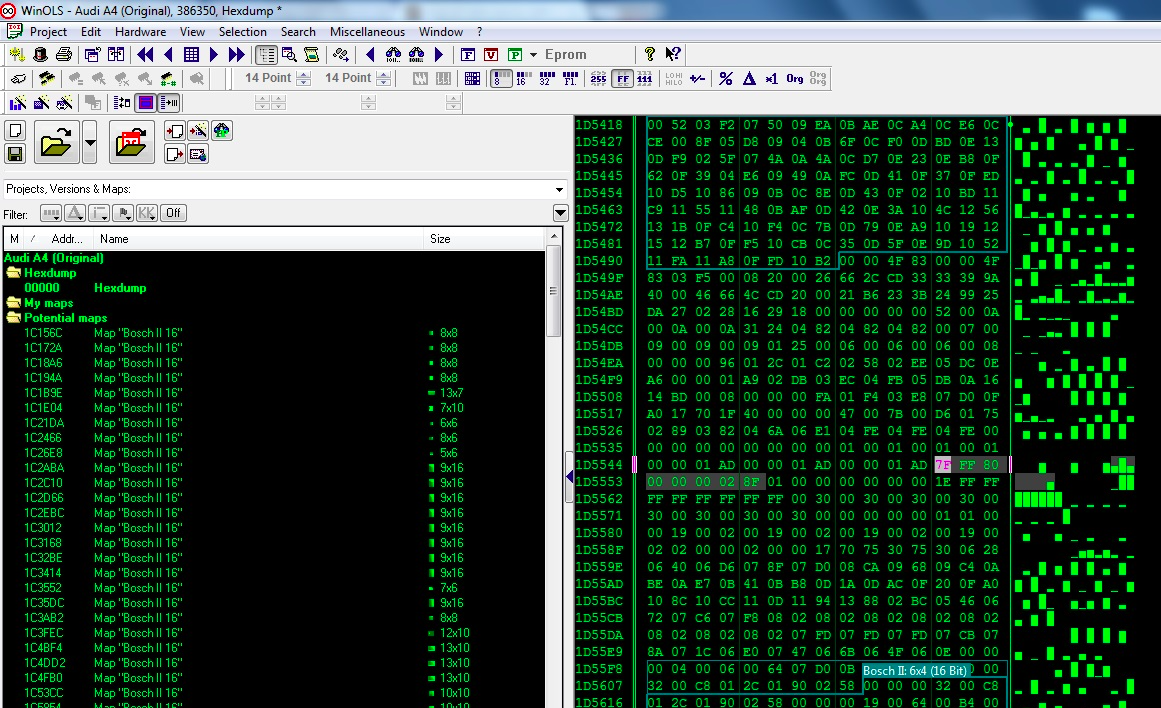Screen dimensions: 1161x708
Task: Jump to last with double right arrow
Action: 236,54
